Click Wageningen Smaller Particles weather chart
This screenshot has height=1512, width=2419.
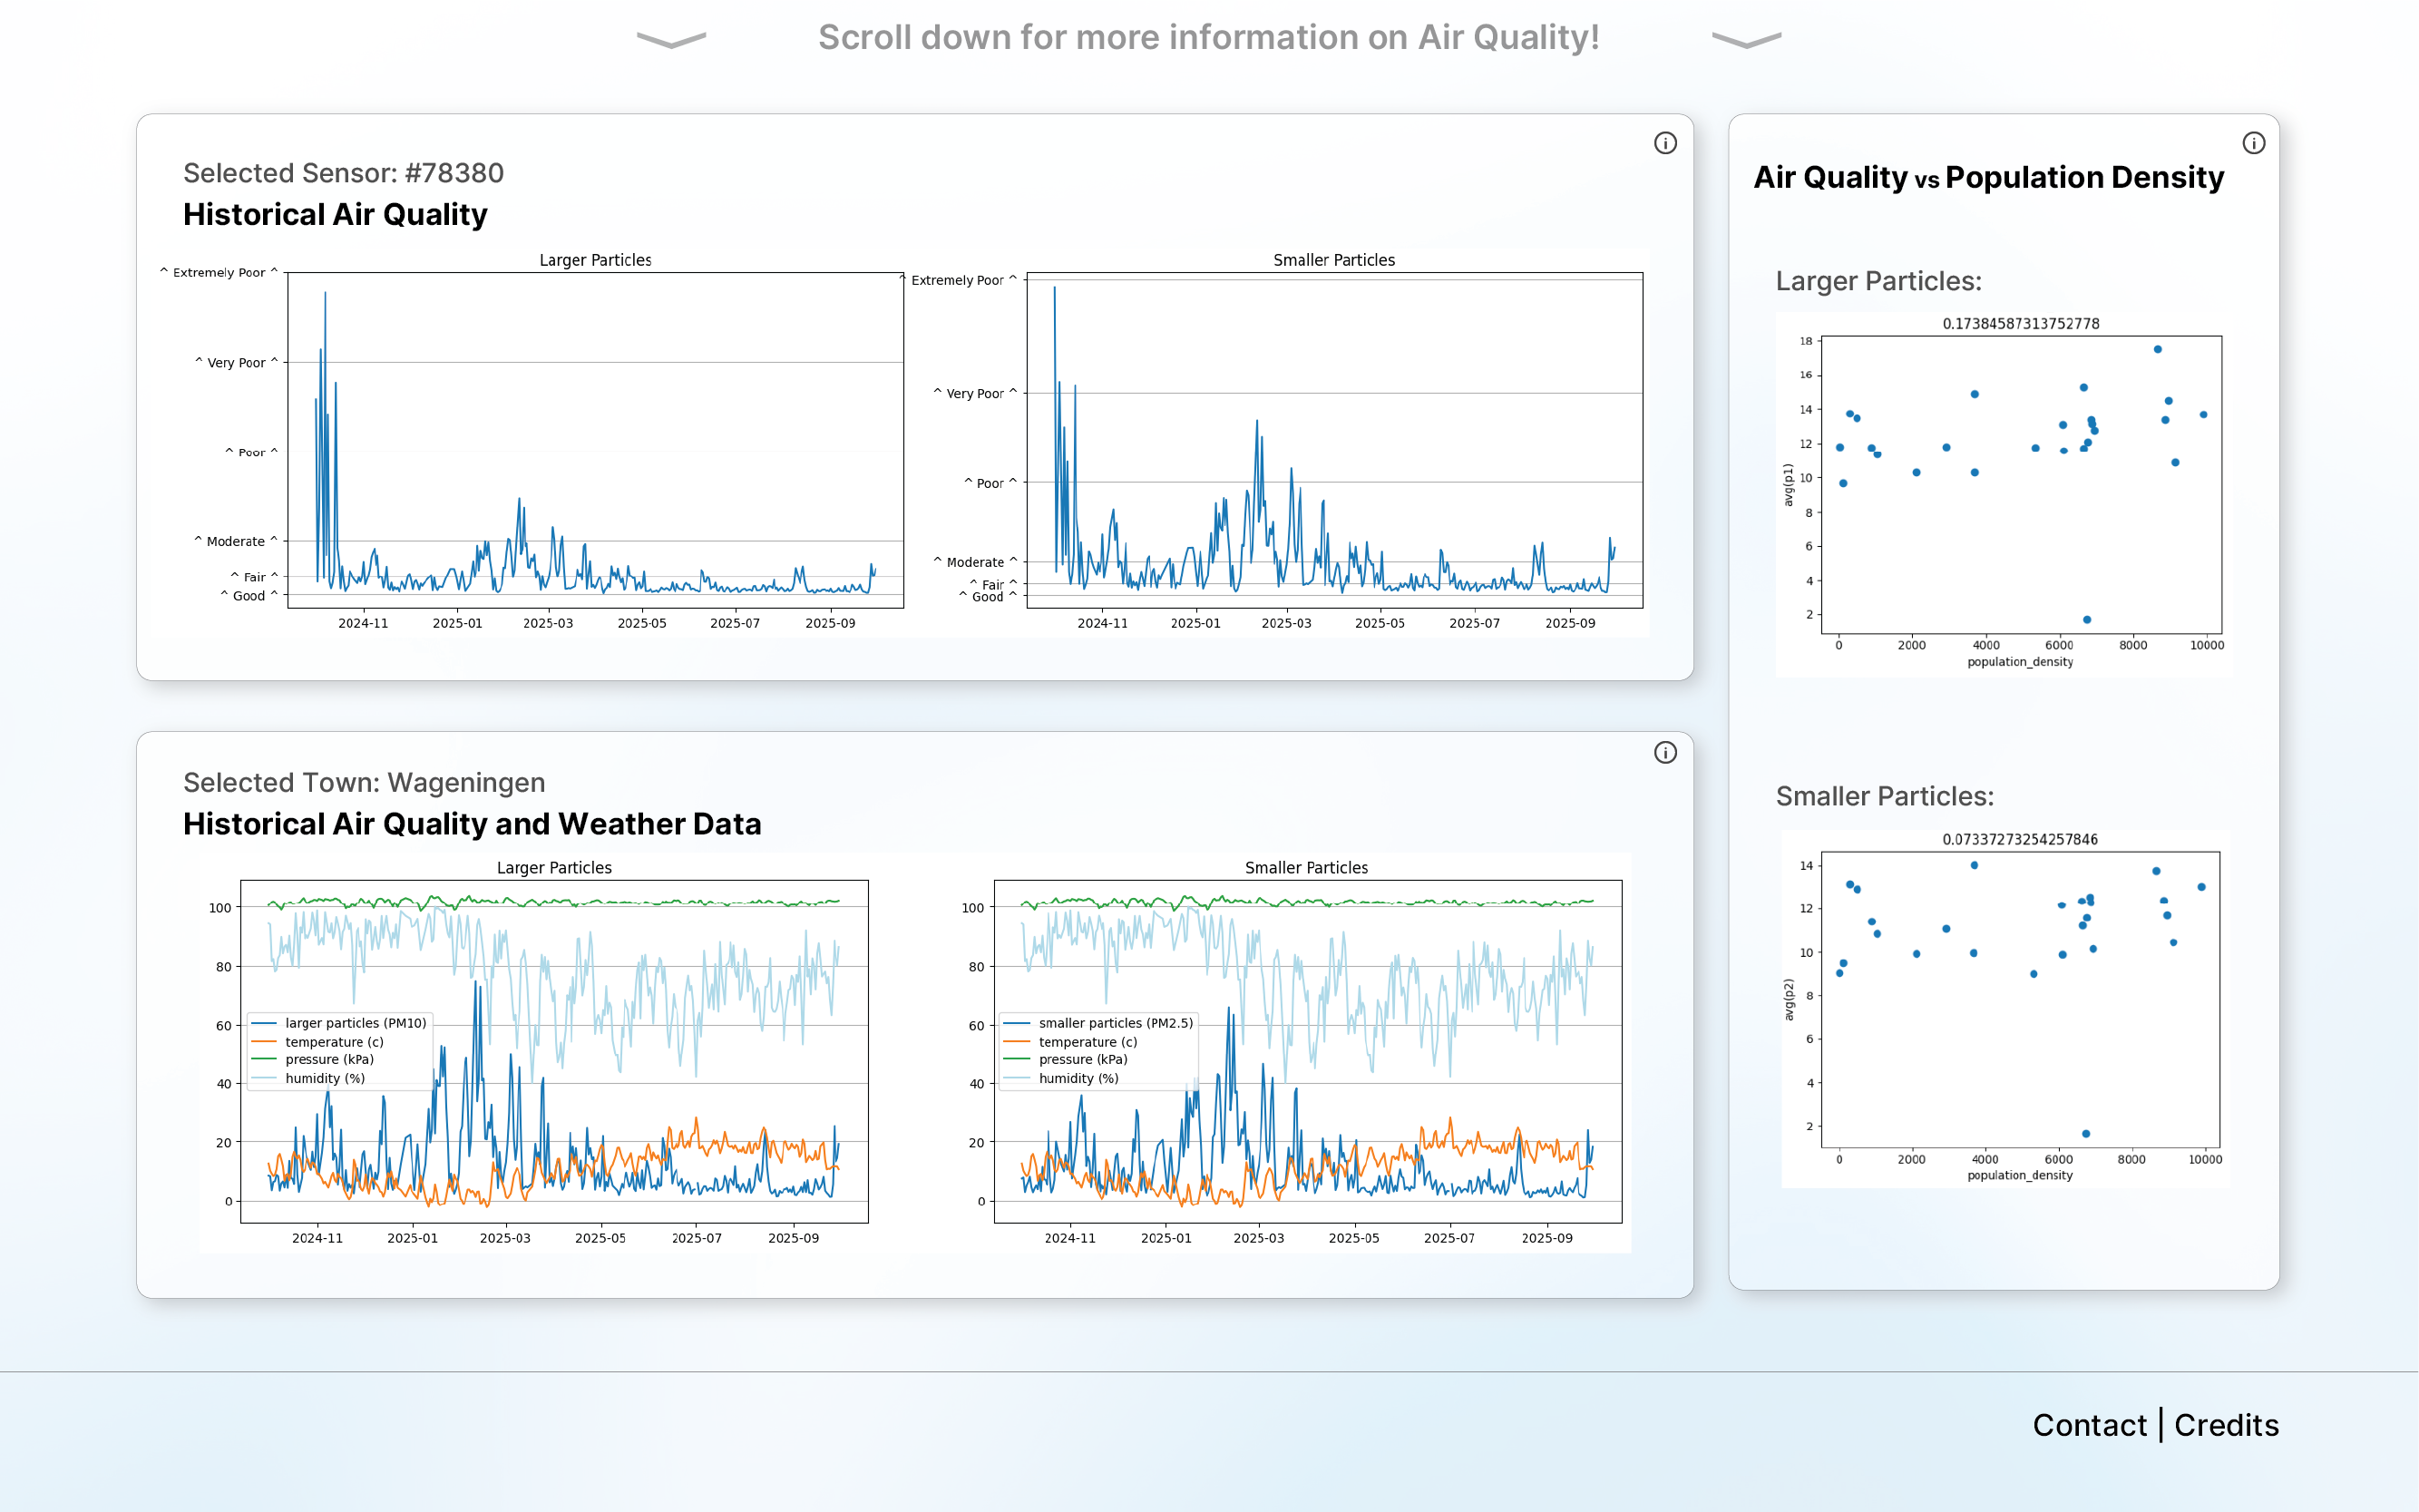(1307, 1051)
